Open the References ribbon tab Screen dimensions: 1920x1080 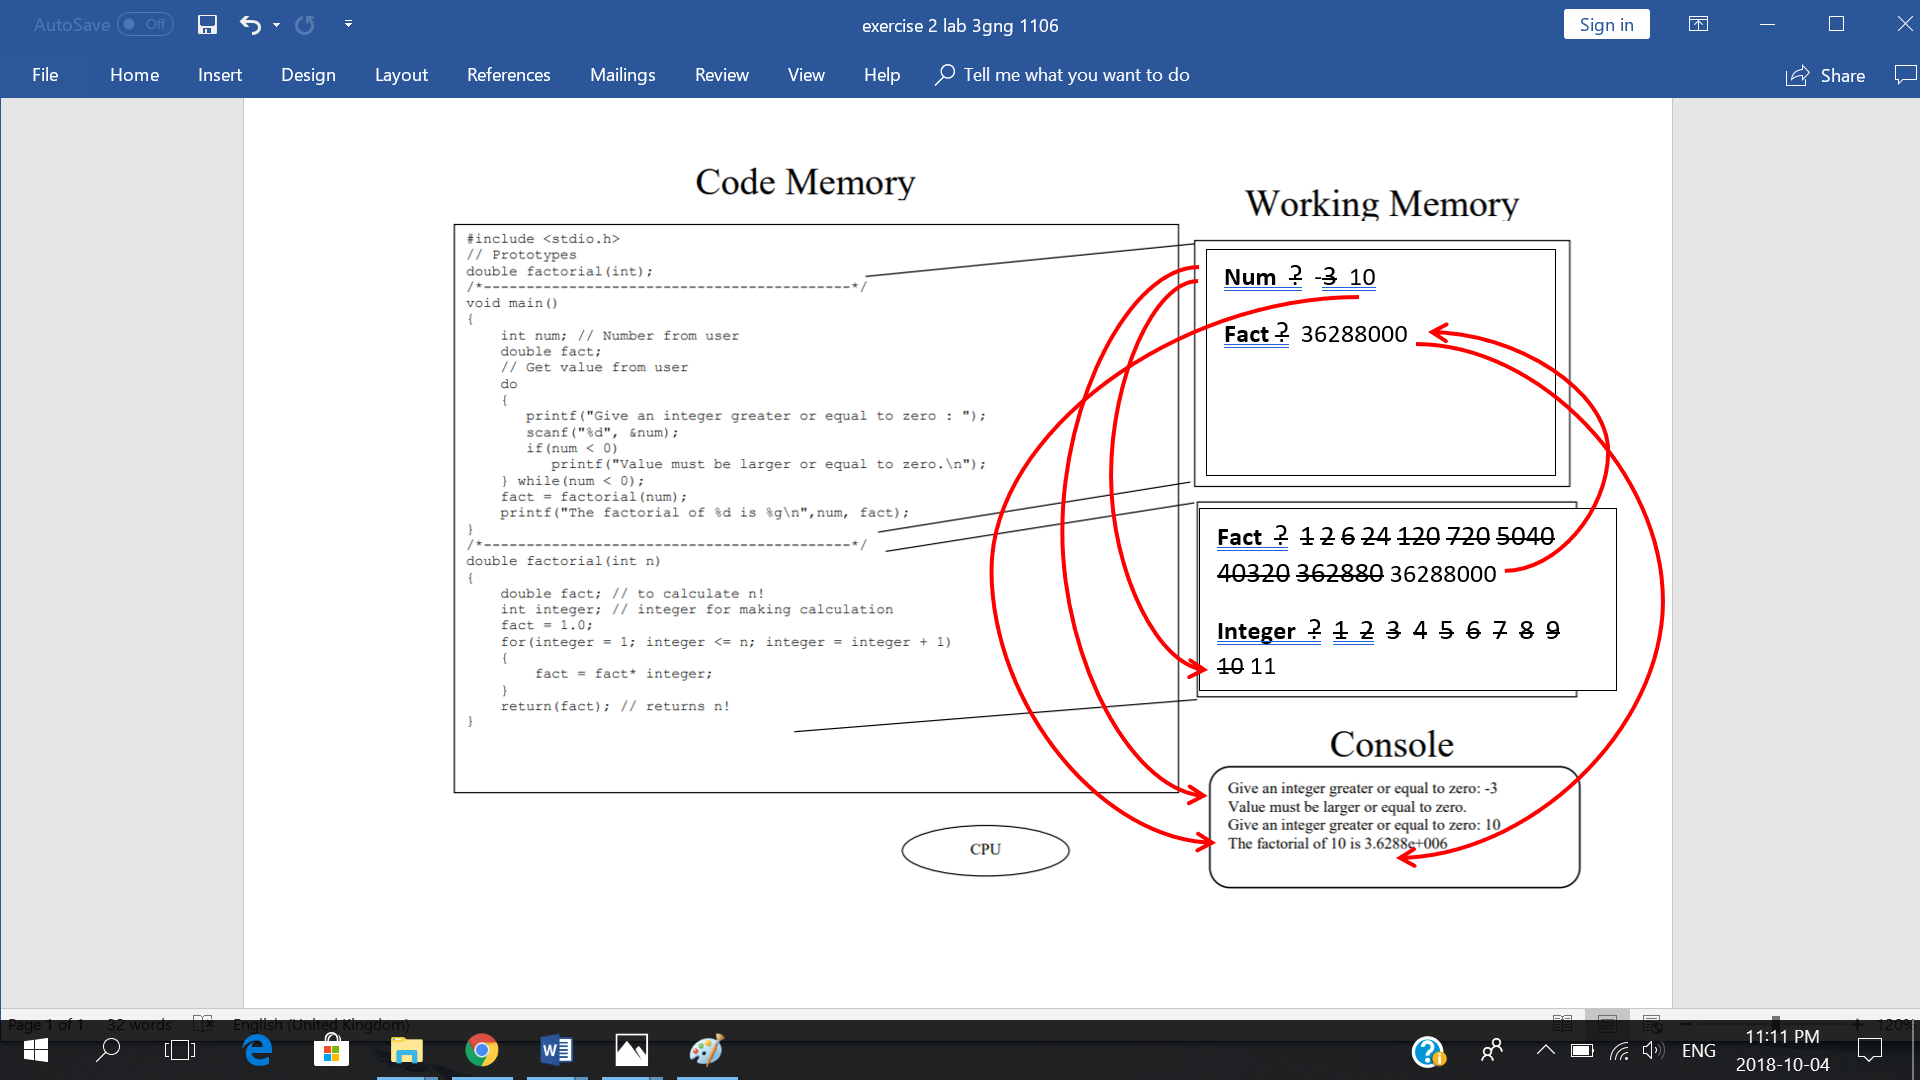click(508, 75)
